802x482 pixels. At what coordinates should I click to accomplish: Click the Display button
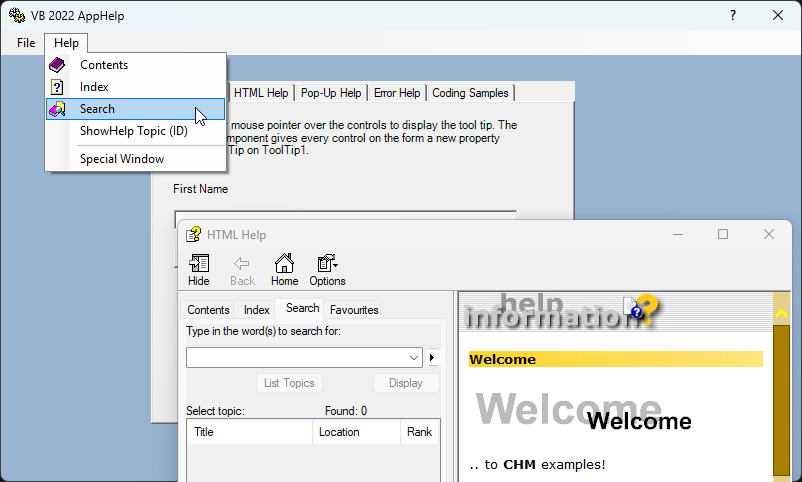tap(406, 383)
